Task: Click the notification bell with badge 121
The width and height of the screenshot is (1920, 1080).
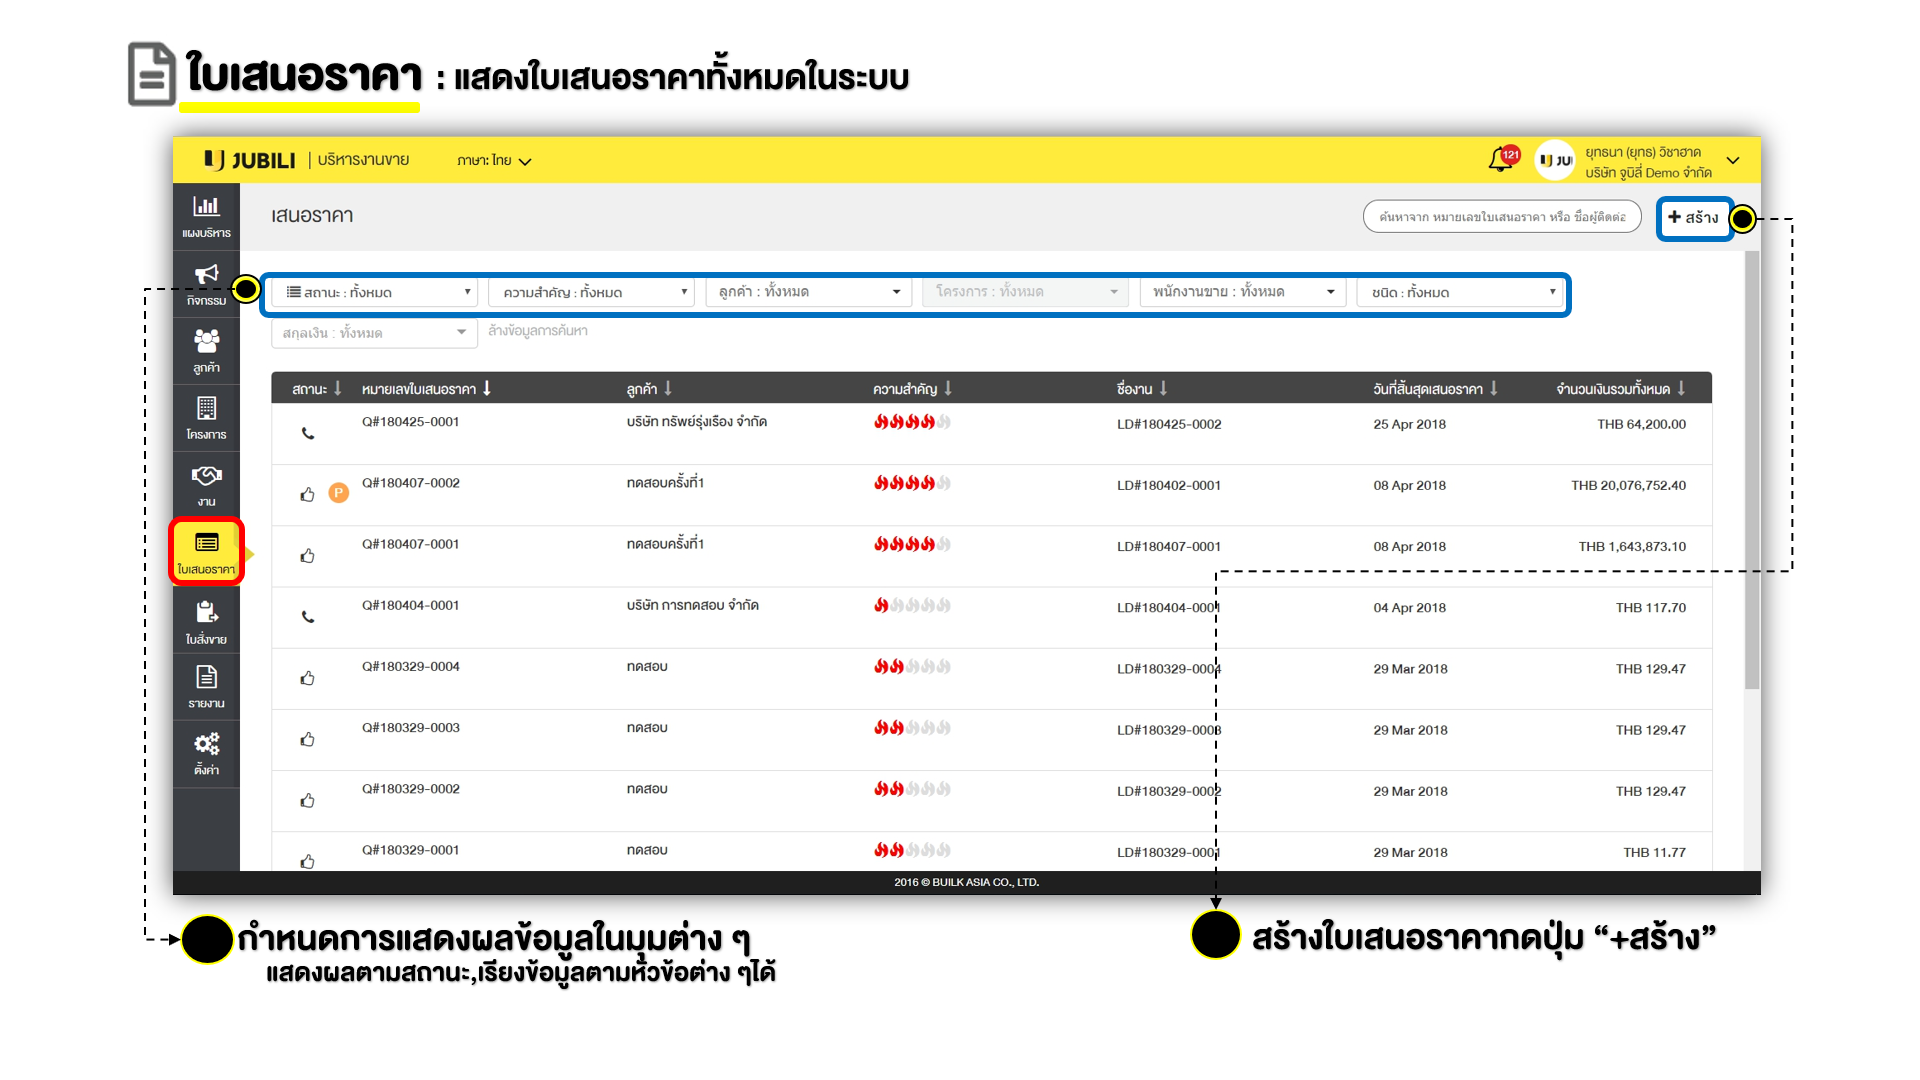Action: coord(1501,160)
